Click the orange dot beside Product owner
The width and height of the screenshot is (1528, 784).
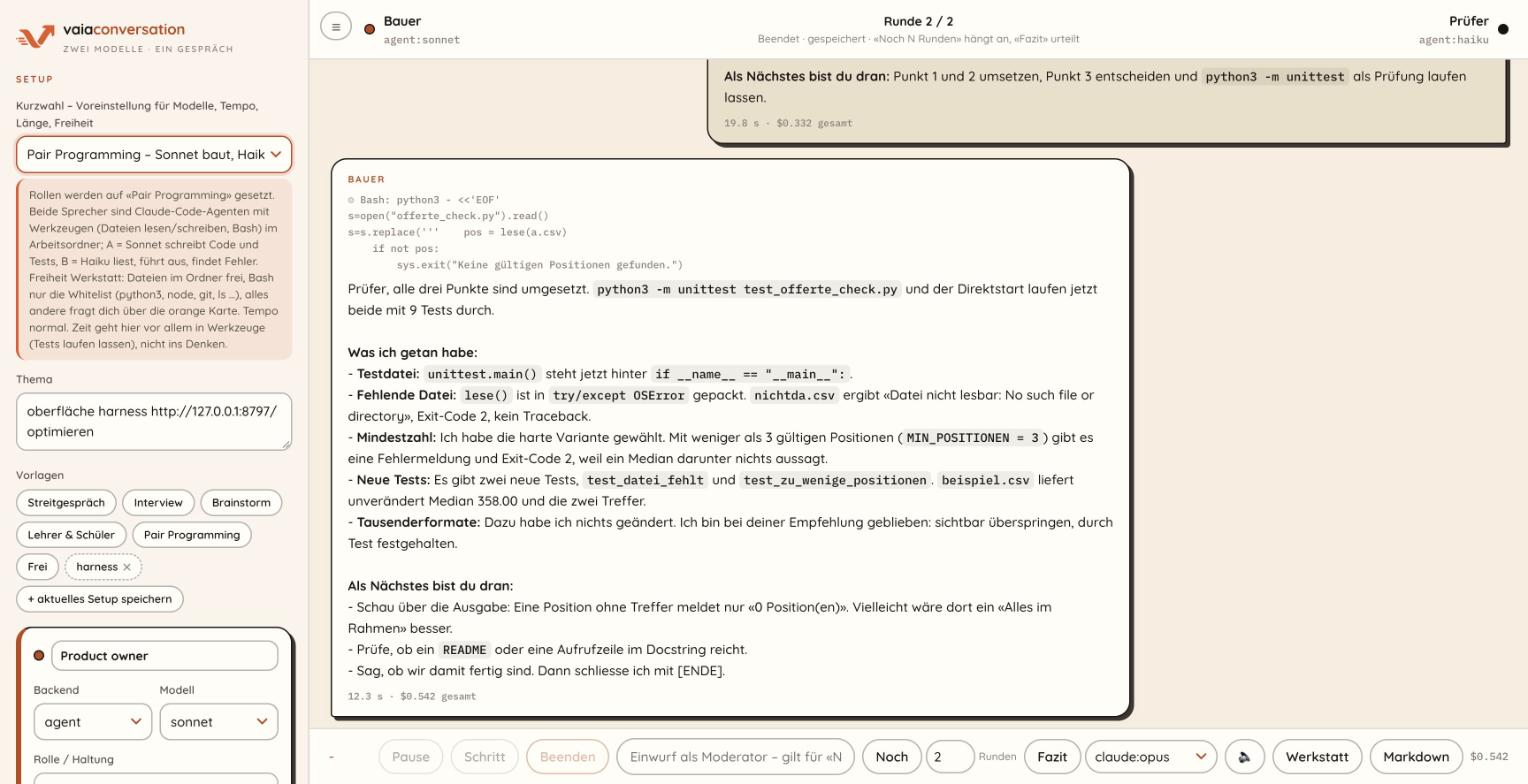click(39, 656)
